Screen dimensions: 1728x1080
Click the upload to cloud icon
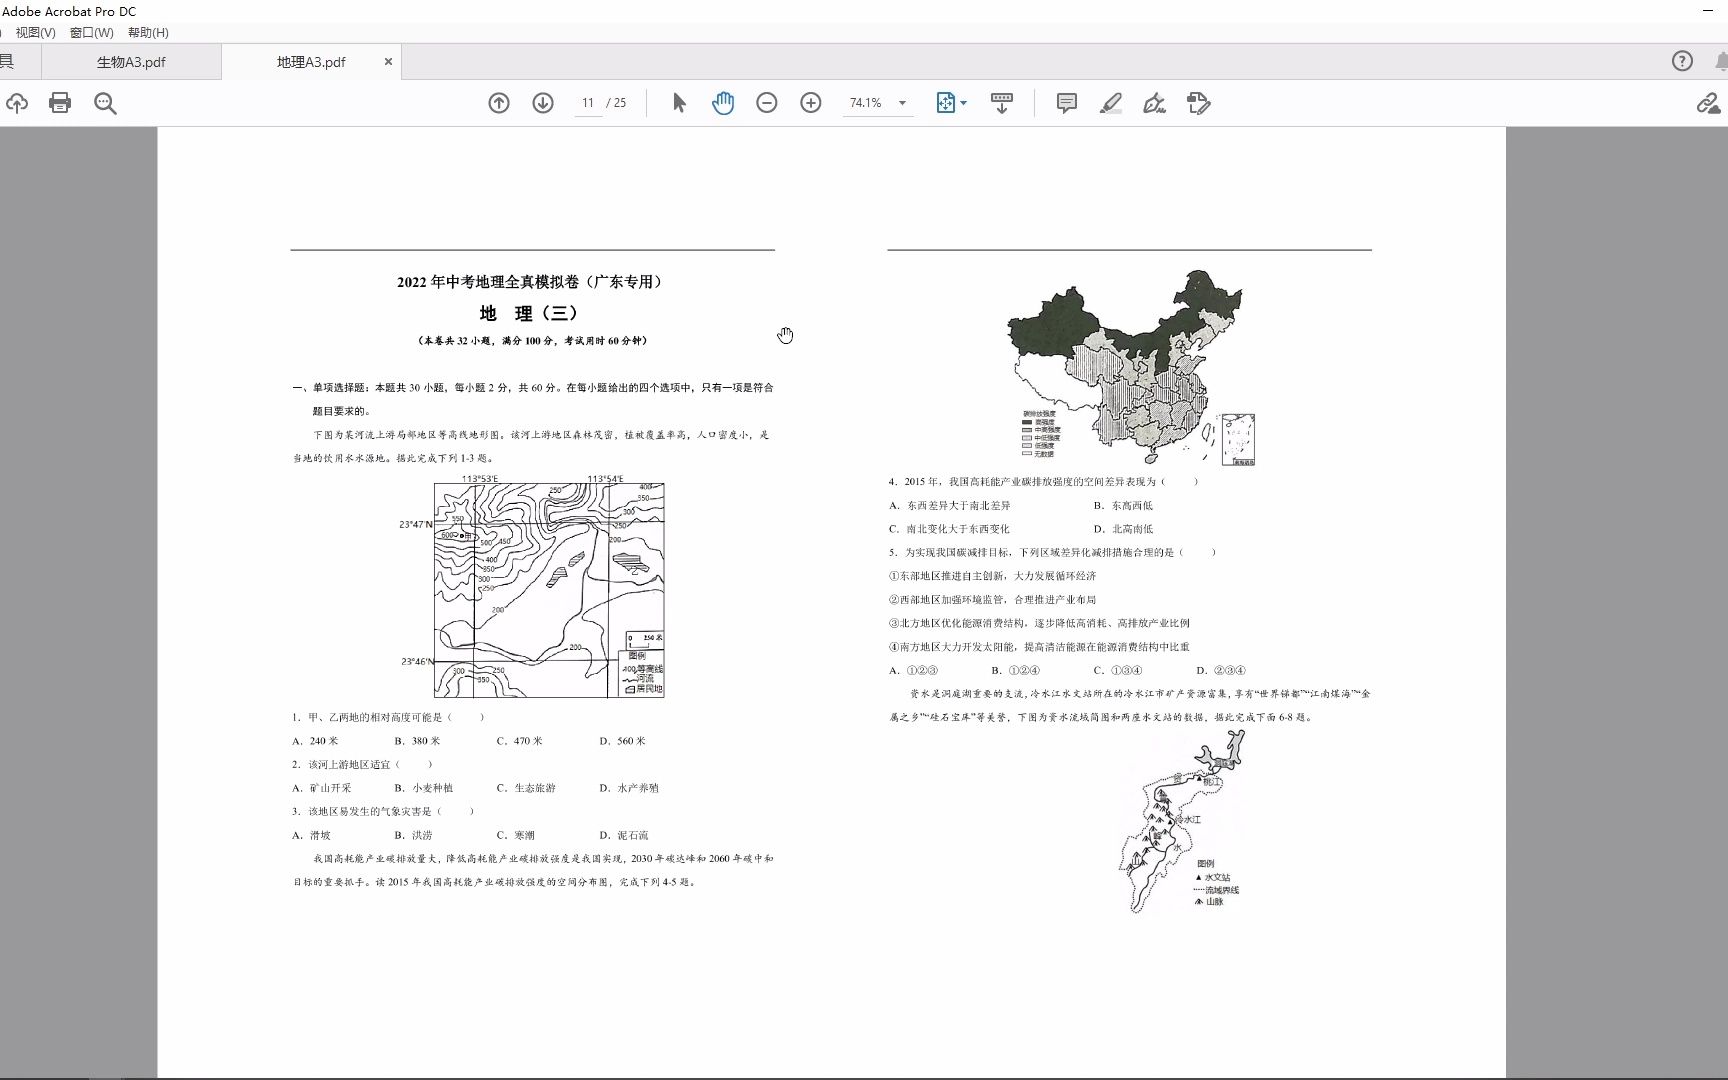pyautogui.click(x=17, y=103)
